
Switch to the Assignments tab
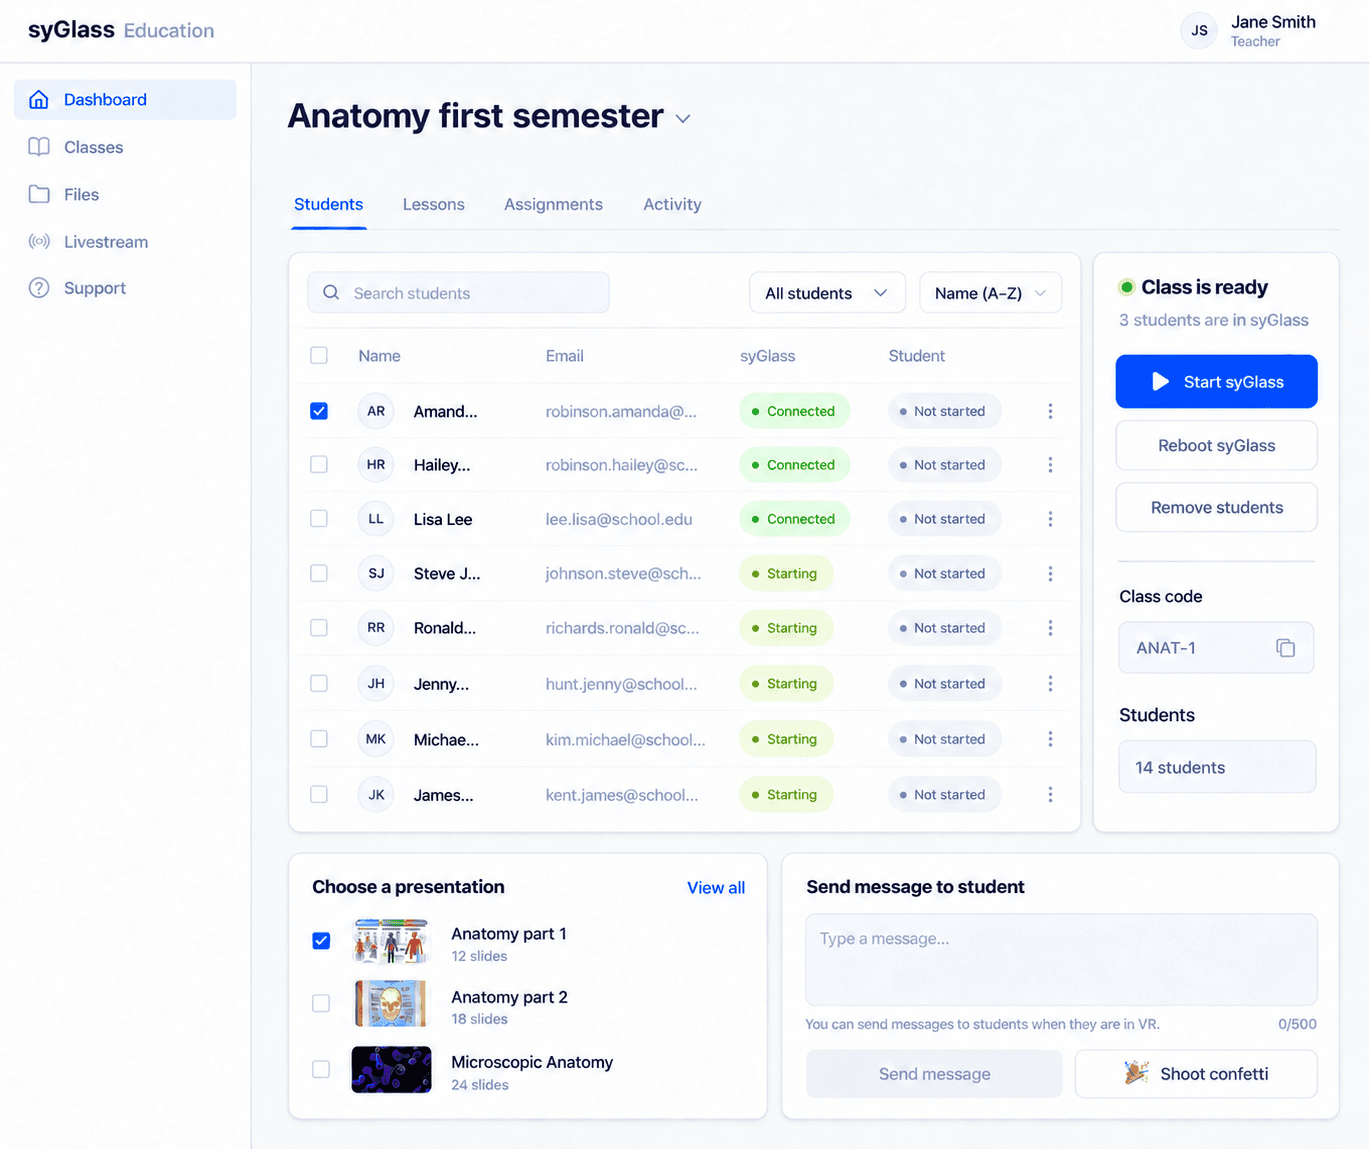pos(553,204)
